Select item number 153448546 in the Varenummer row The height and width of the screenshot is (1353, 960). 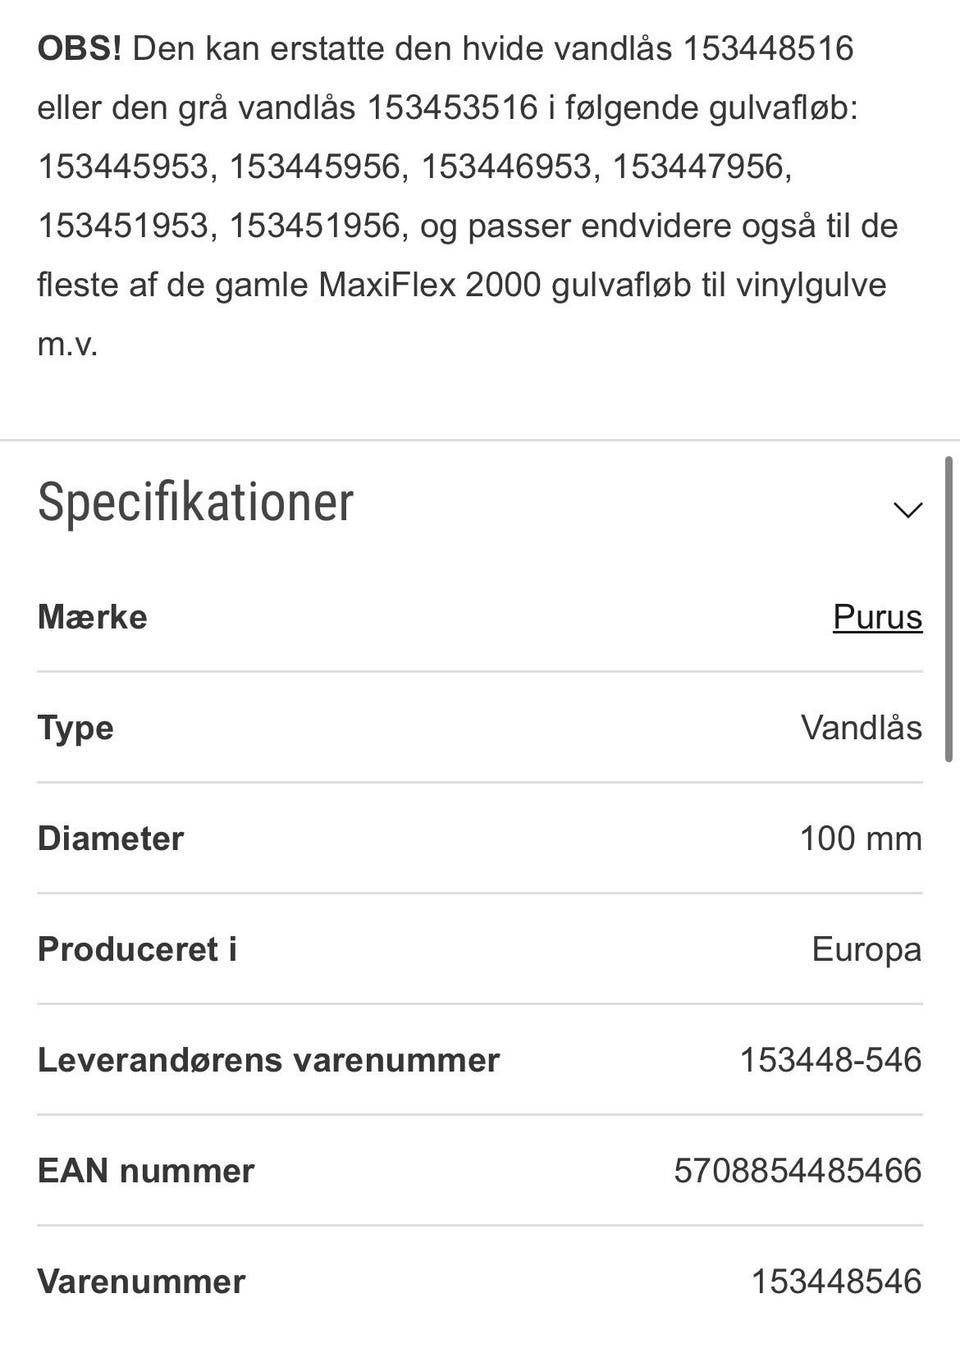tap(836, 1282)
